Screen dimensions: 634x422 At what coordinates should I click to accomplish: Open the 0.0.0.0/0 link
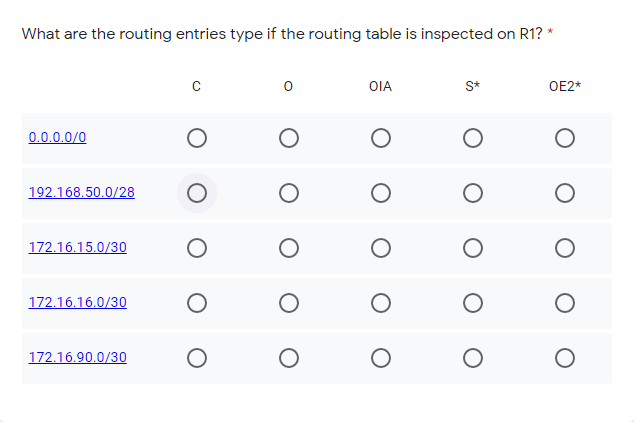[x=58, y=137]
